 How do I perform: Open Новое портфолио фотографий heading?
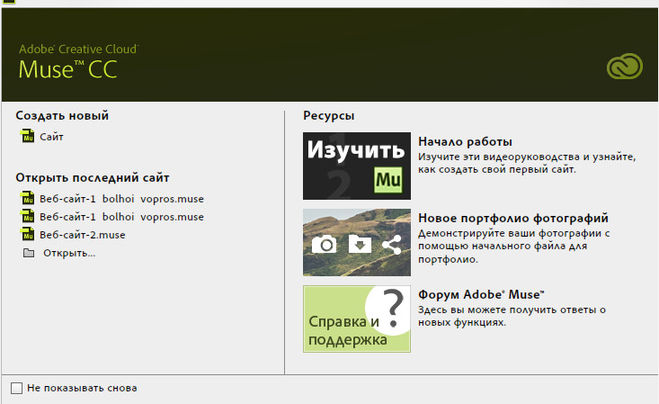point(513,218)
